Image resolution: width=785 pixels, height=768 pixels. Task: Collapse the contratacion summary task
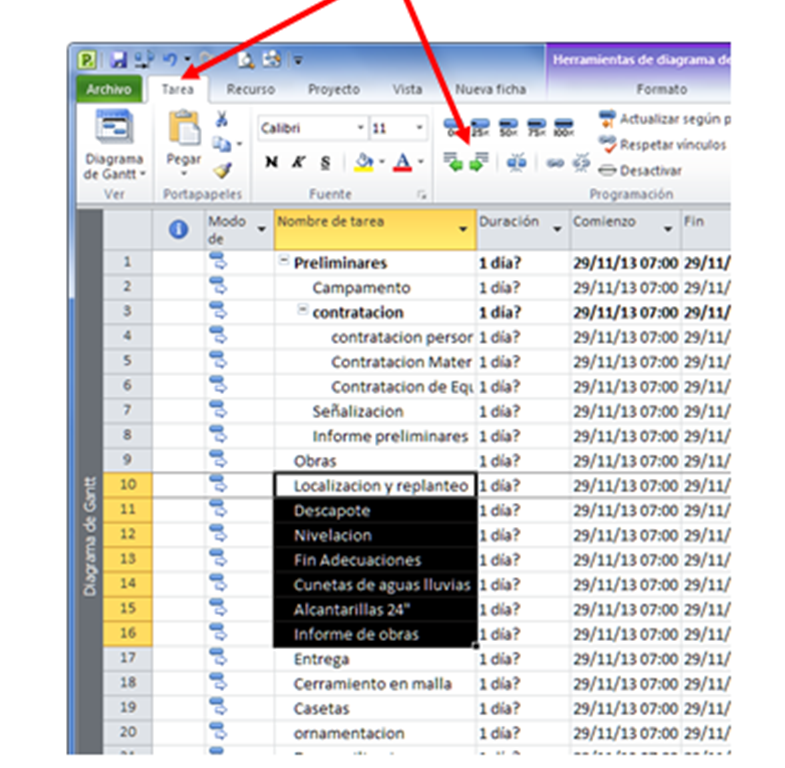302,310
